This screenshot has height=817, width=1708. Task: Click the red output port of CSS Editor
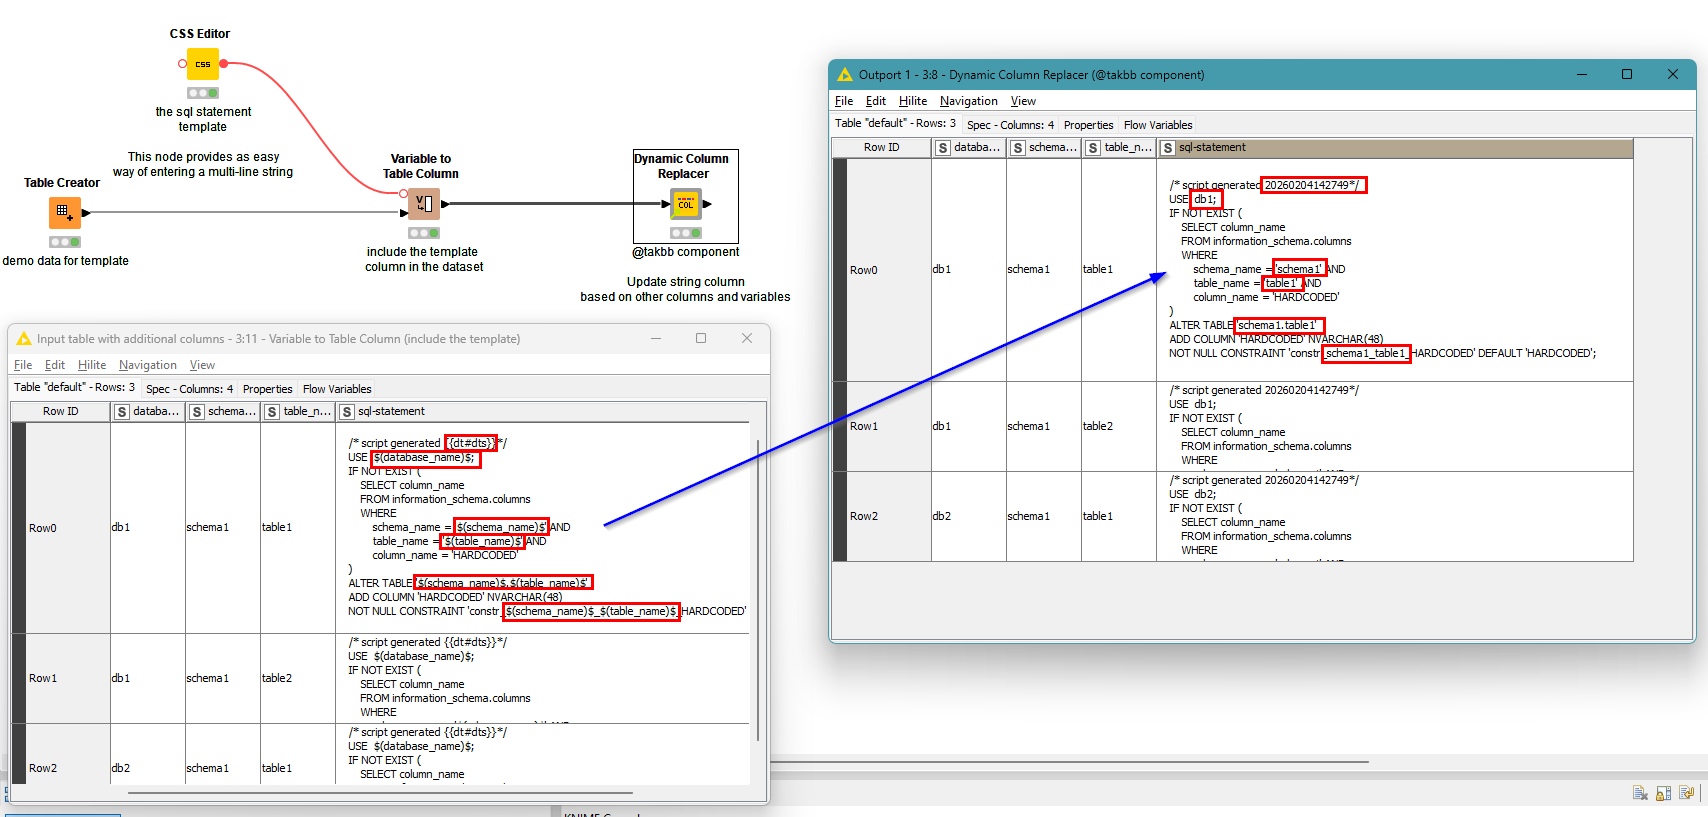click(x=224, y=64)
